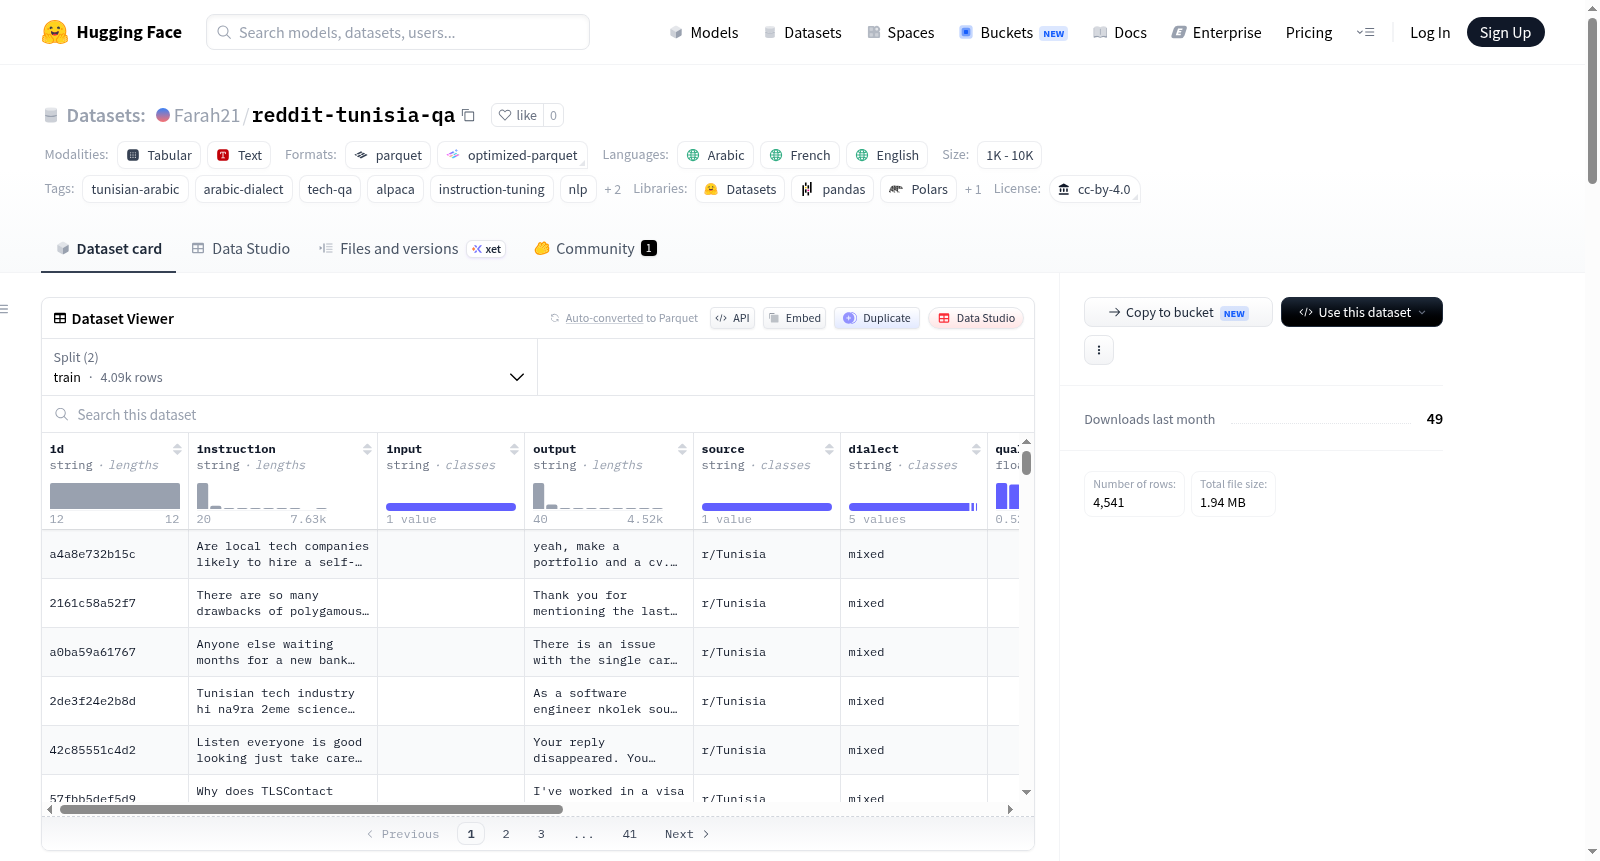Go to Models in navigation
The height and width of the screenshot is (861, 1600).
click(704, 33)
